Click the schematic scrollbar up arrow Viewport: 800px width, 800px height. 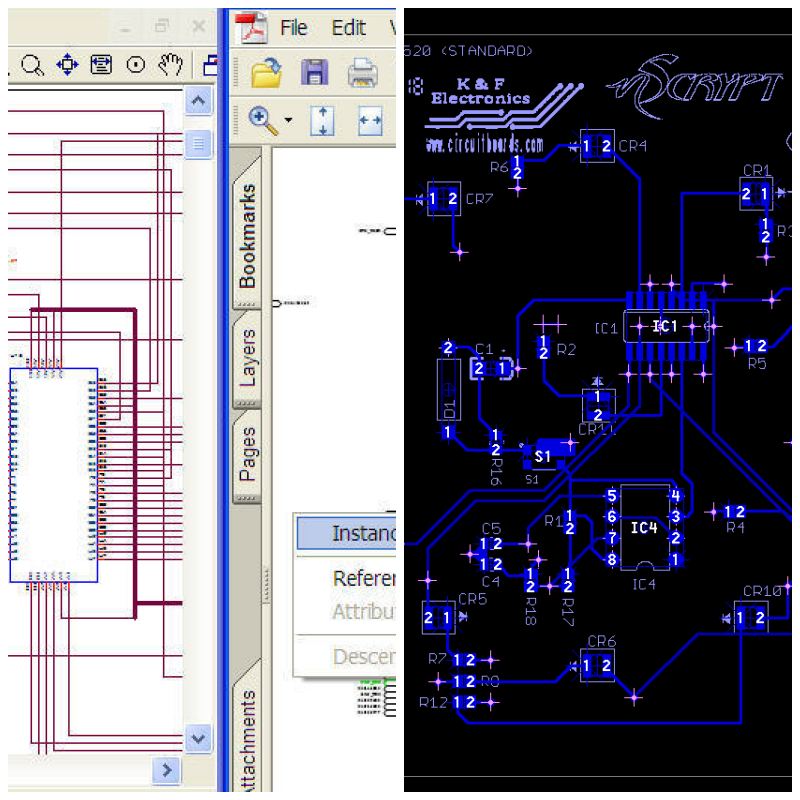(198, 101)
